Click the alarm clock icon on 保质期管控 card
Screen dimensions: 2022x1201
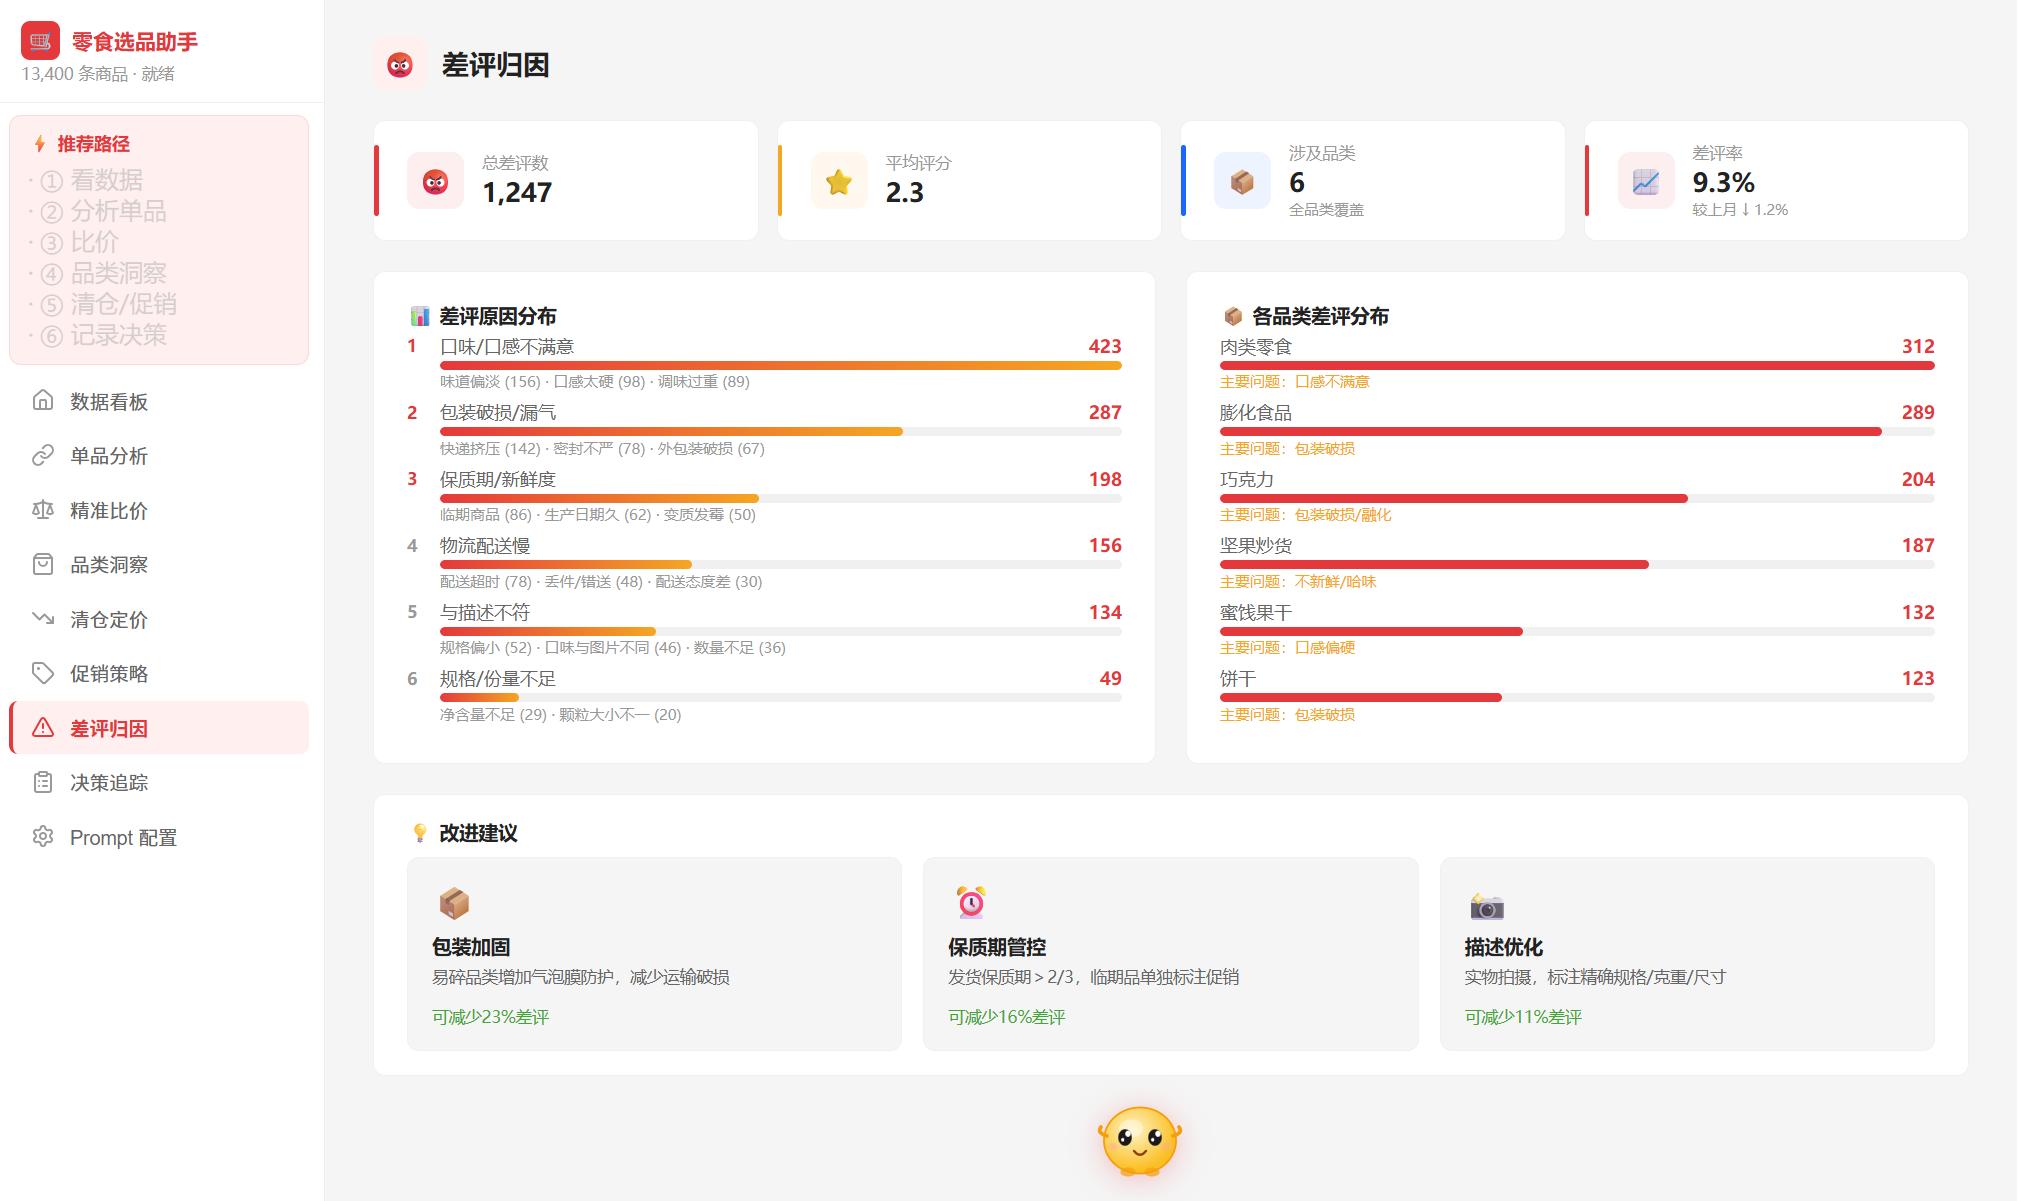pyautogui.click(x=970, y=903)
